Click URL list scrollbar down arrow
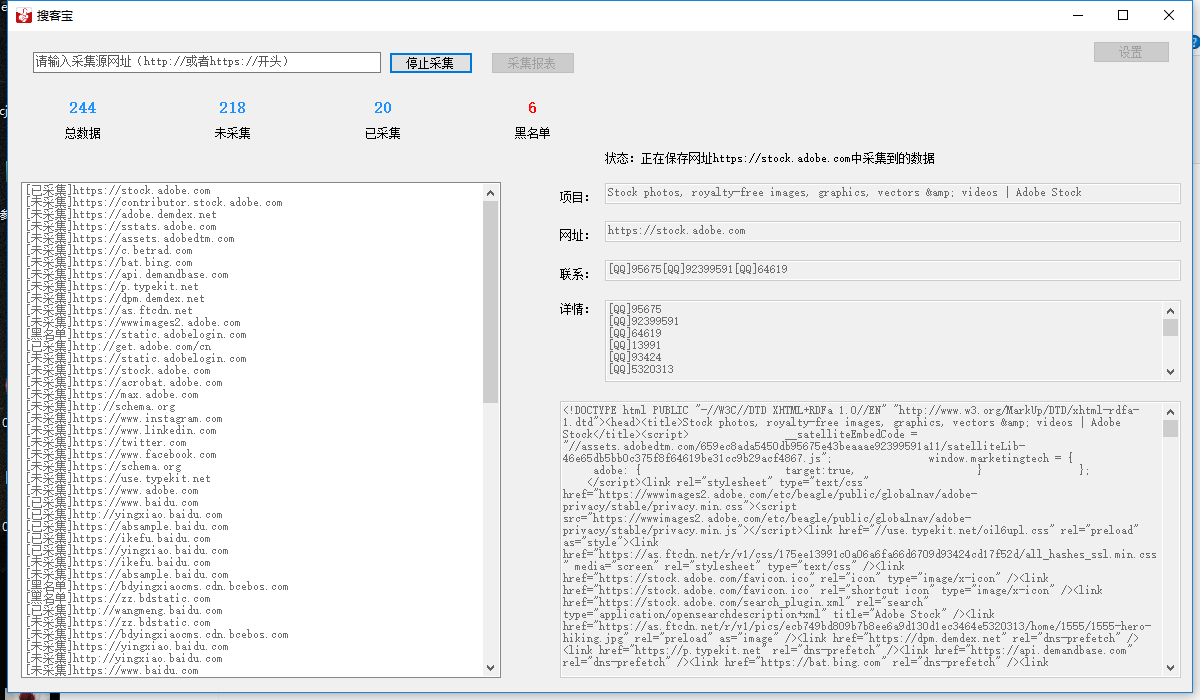 click(x=491, y=667)
